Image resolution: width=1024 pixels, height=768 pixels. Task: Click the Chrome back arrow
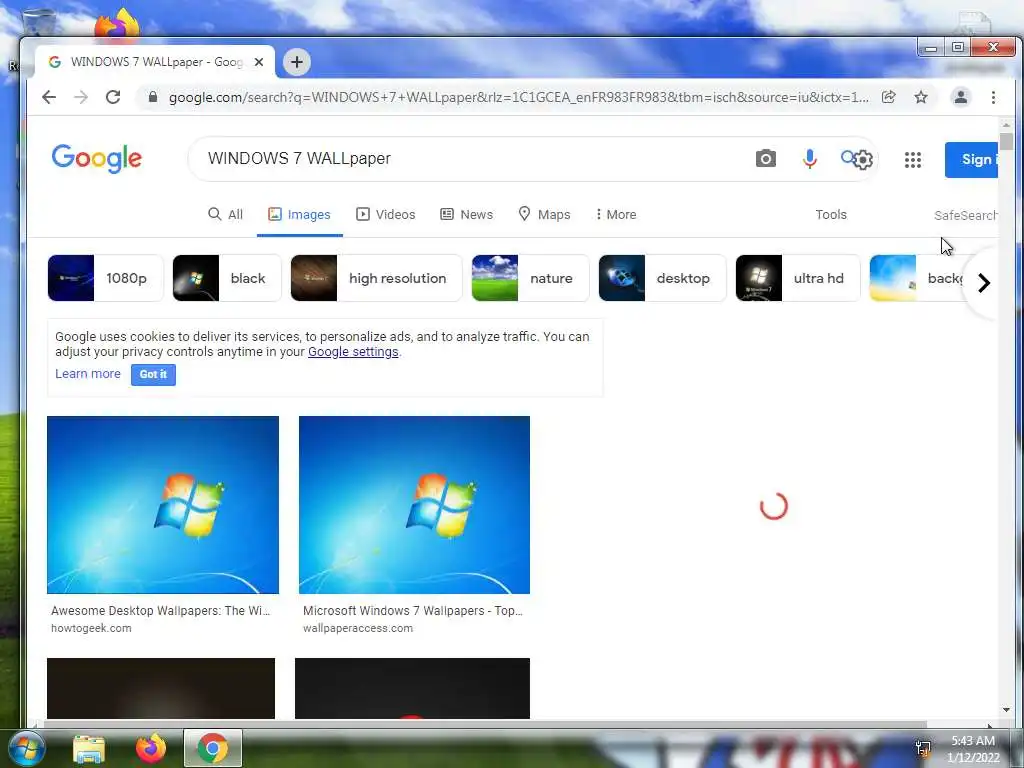point(49,97)
